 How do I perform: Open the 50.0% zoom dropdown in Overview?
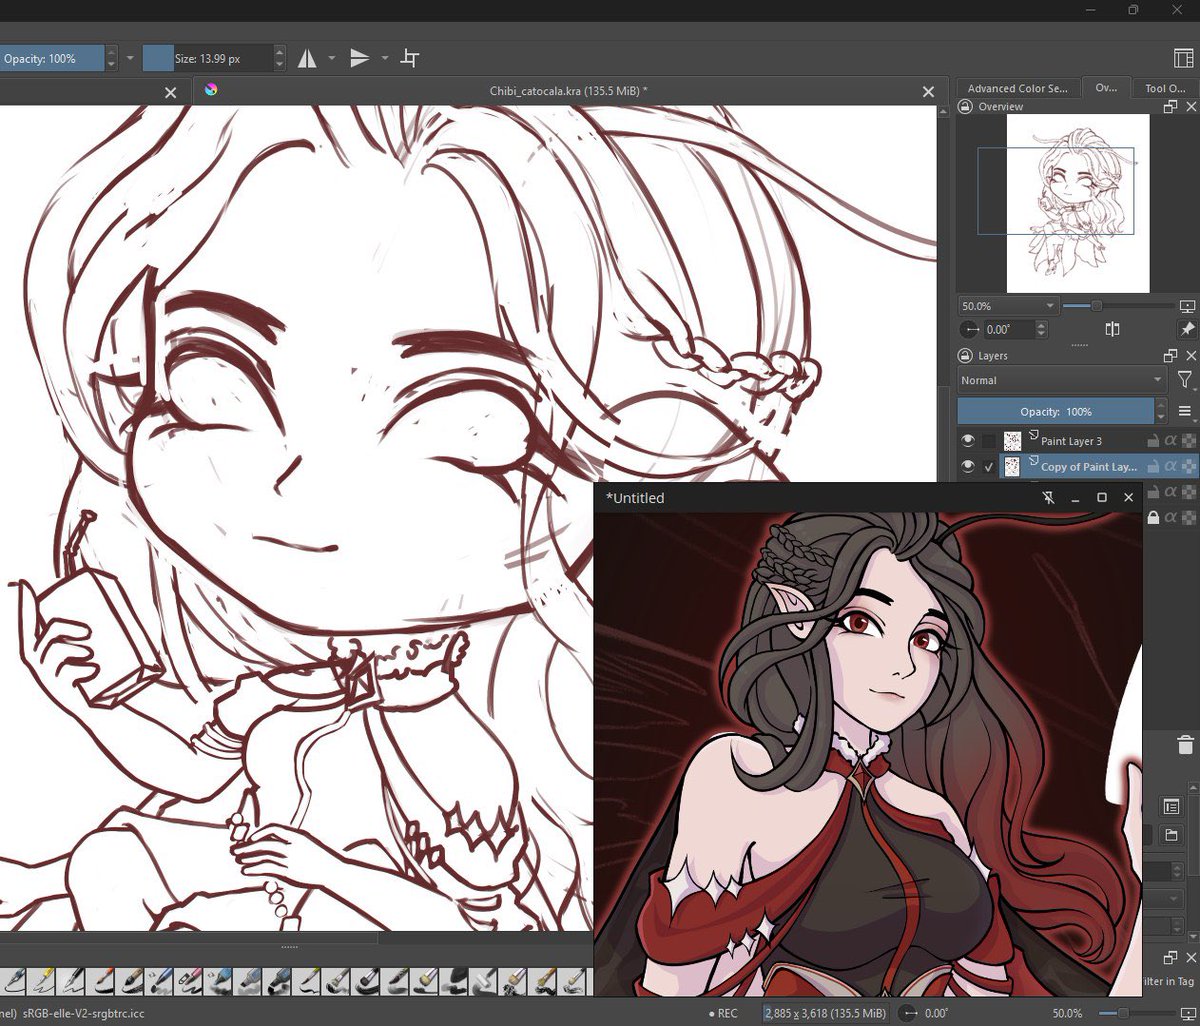[1008, 305]
